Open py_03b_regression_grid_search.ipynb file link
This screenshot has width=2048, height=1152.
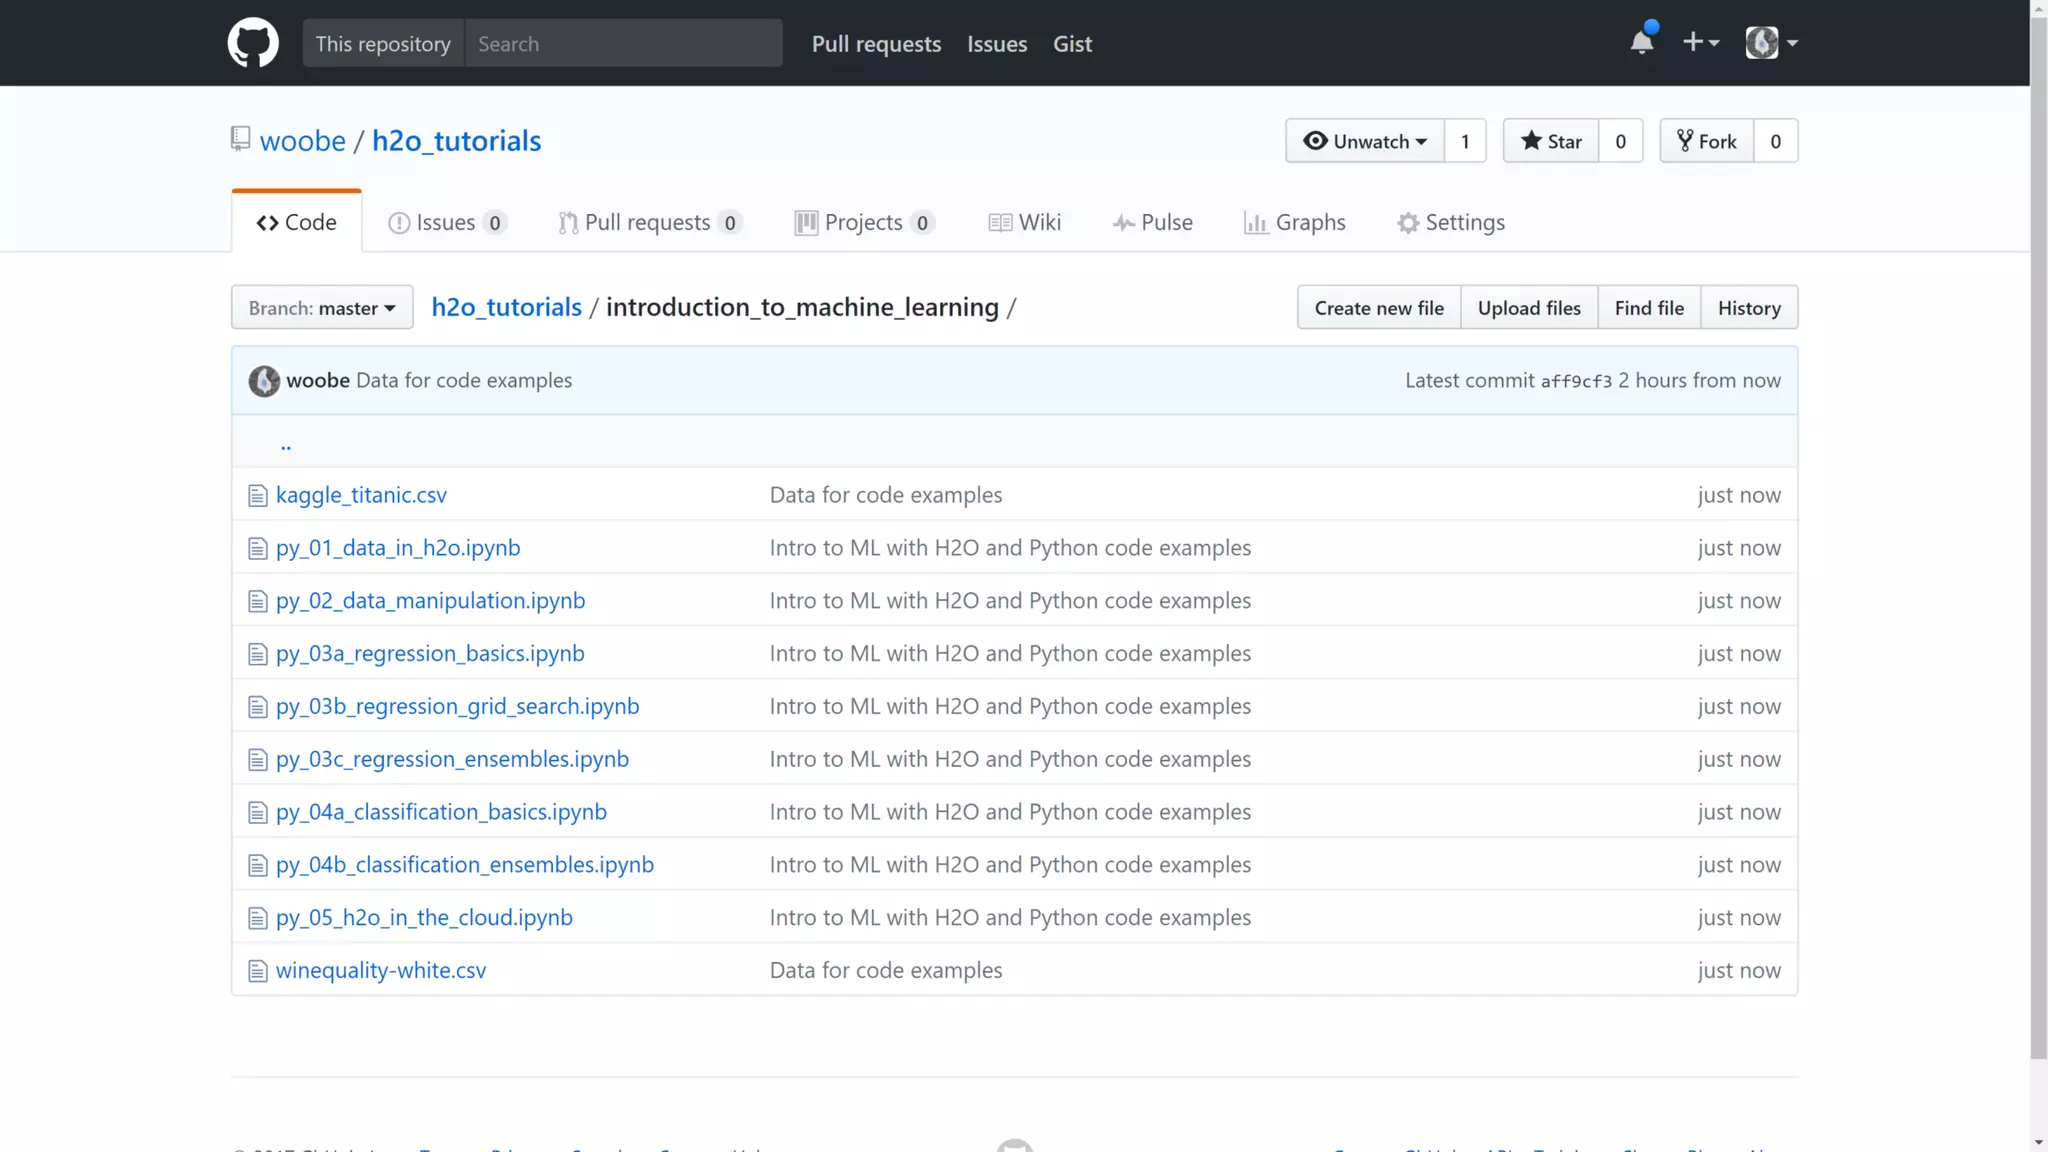click(457, 706)
